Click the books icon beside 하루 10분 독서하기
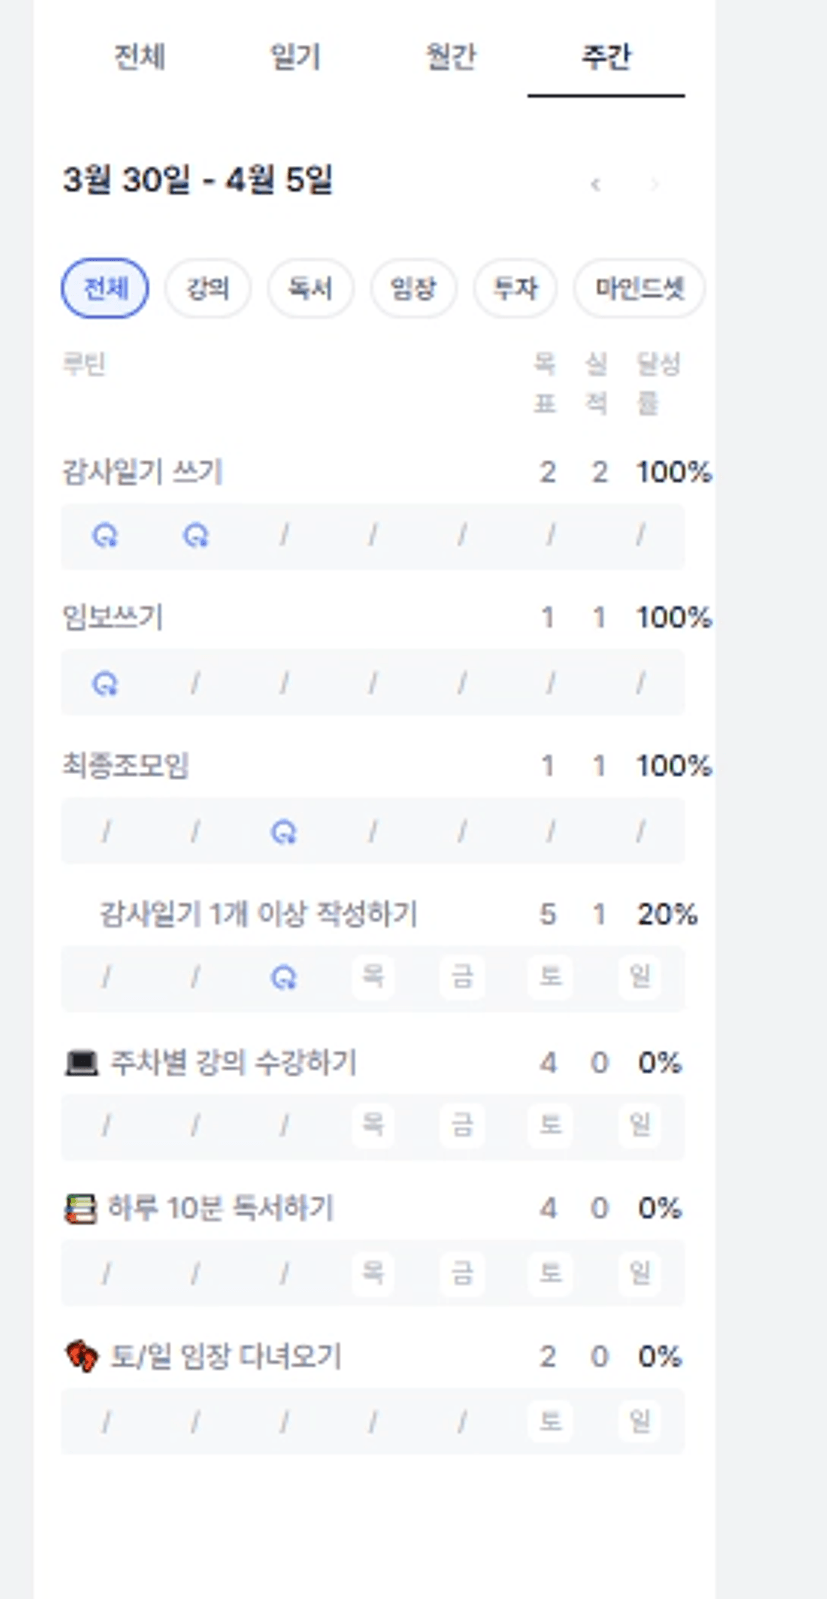The height and width of the screenshot is (1599, 827). pyautogui.click(x=80, y=1209)
